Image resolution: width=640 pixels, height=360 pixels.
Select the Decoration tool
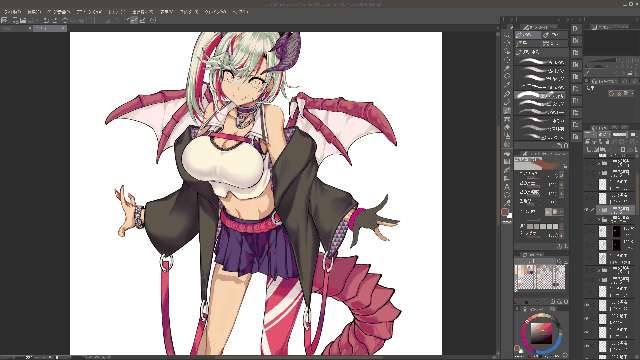[507, 127]
